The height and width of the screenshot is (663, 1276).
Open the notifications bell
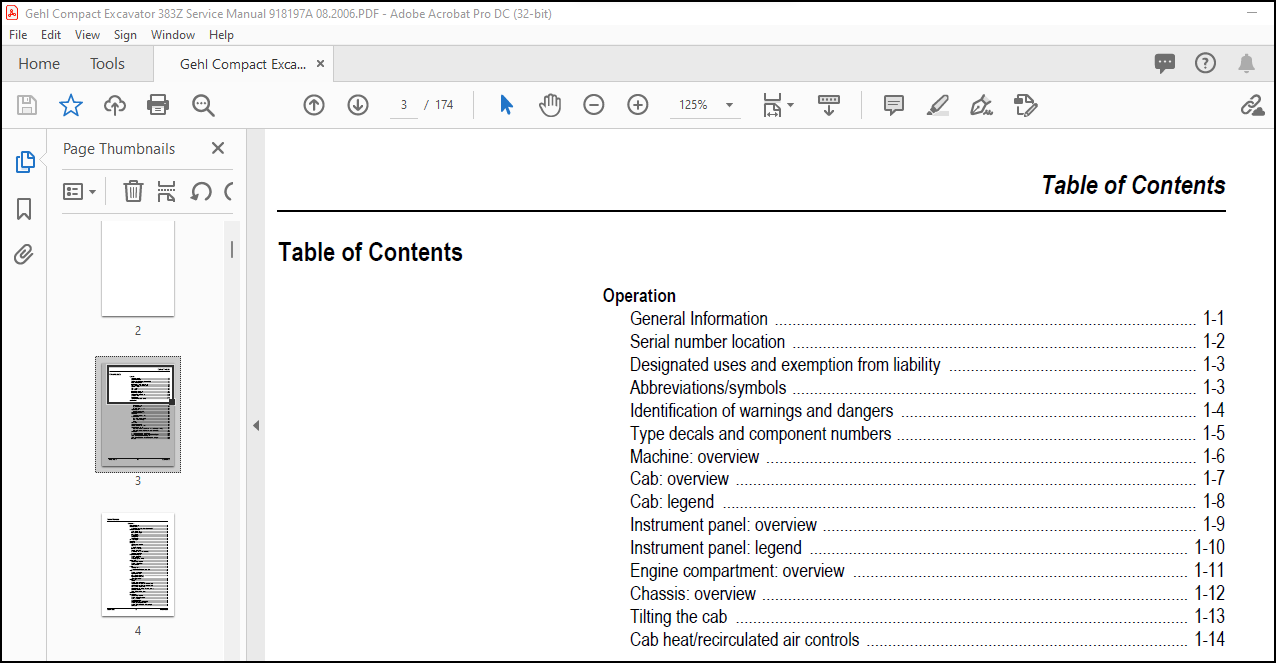pos(1246,63)
